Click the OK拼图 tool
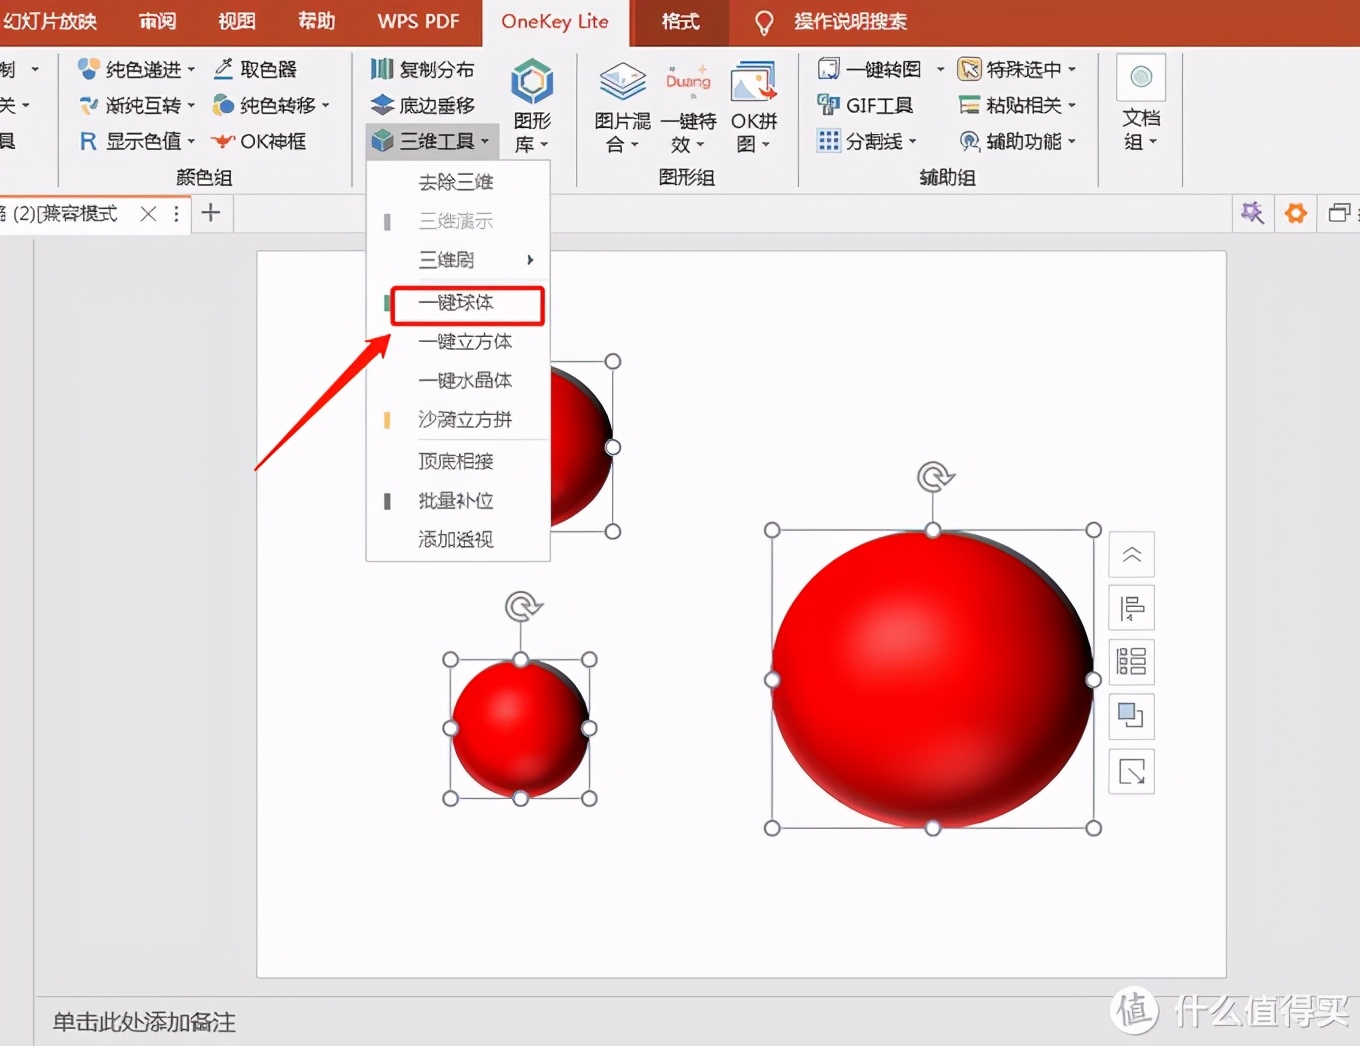 click(753, 104)
